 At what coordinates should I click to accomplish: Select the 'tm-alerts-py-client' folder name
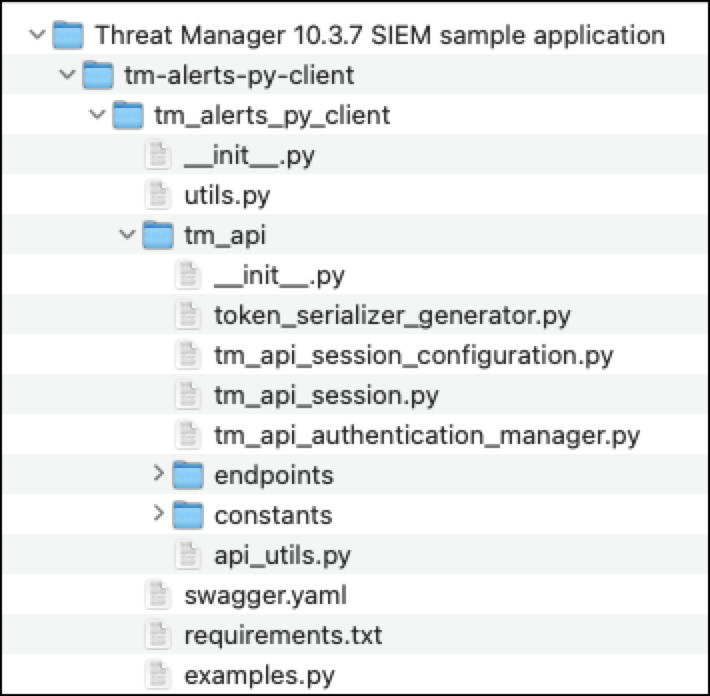(239, 75)
